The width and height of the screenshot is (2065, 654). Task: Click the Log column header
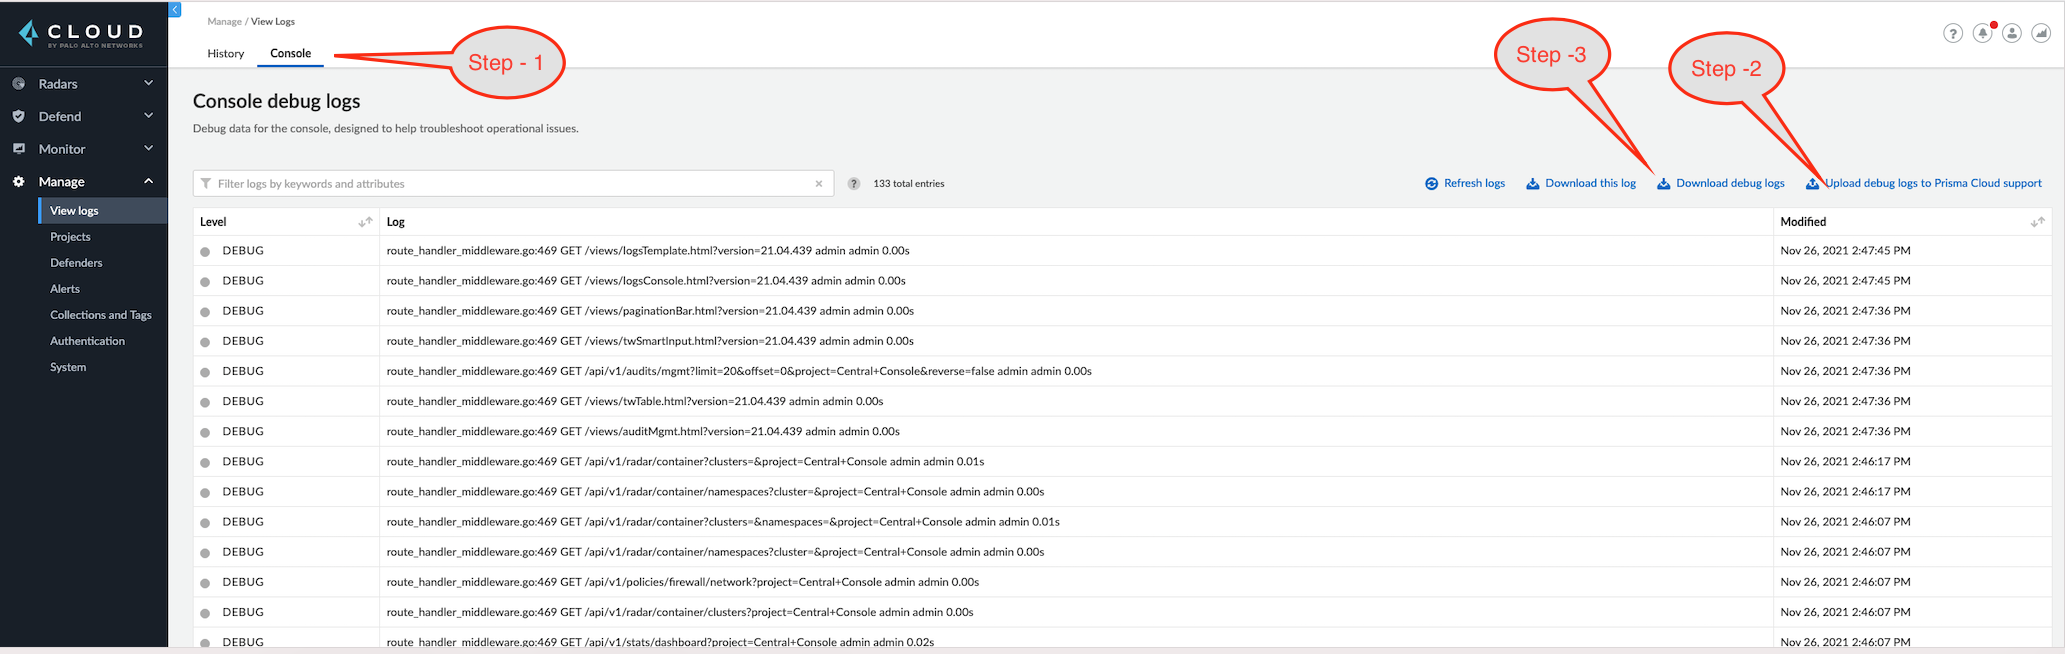pos(396,222)
